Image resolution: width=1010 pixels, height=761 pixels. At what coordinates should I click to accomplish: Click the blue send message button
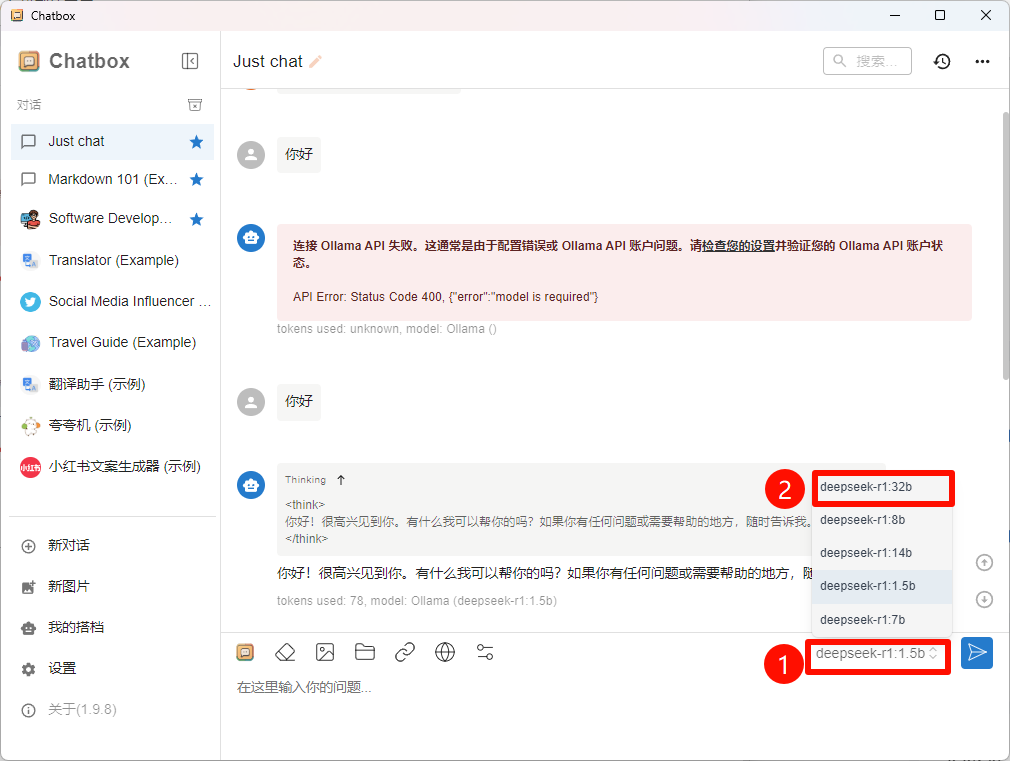pyautogui.click(x=977, y=652)
